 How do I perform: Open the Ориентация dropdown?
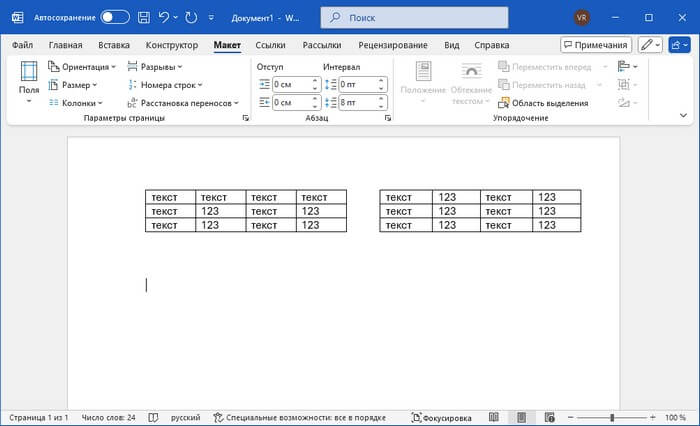coord(82,66)
